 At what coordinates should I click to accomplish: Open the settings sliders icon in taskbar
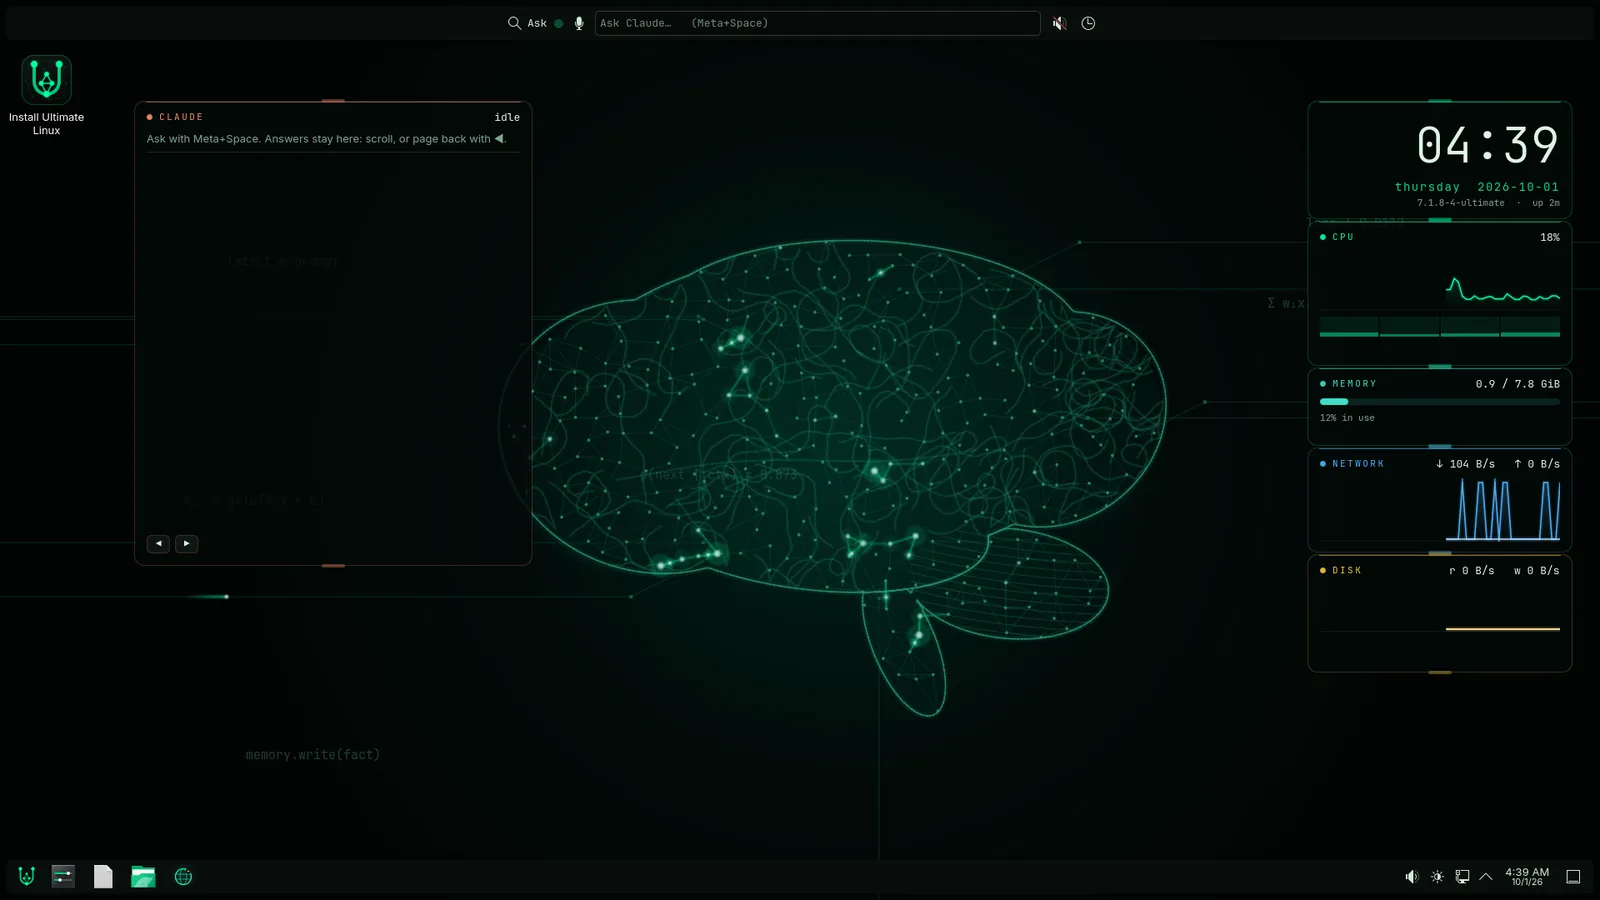point(63,877)
